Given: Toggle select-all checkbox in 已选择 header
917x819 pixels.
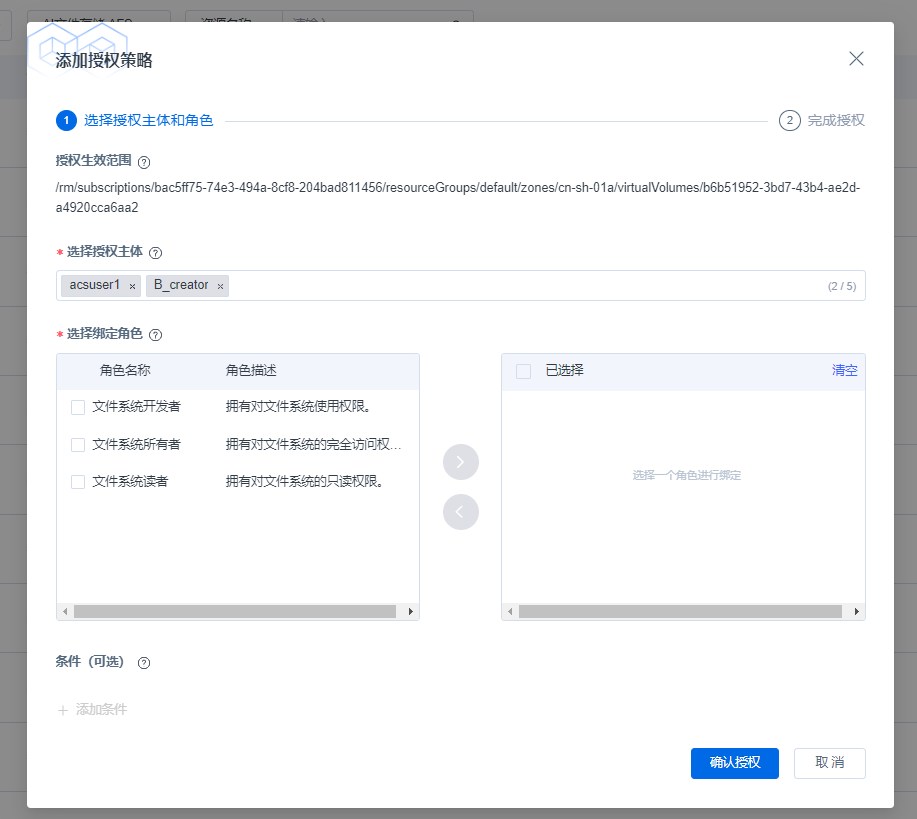Looking at the screenshot, I should pos(523,371).
